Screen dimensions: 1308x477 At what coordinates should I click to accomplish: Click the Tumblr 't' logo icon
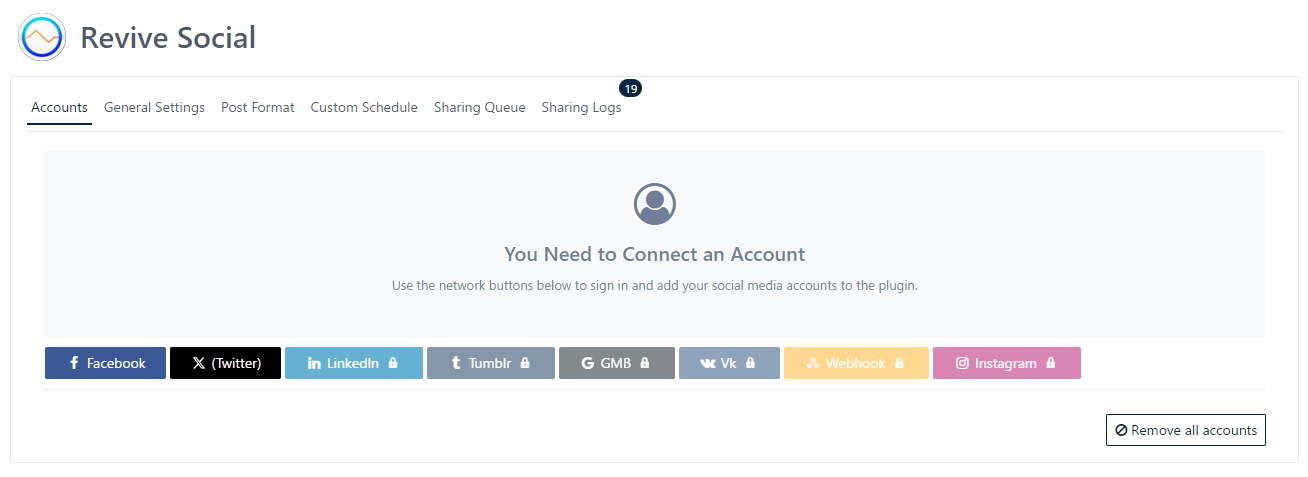[456, 363]
